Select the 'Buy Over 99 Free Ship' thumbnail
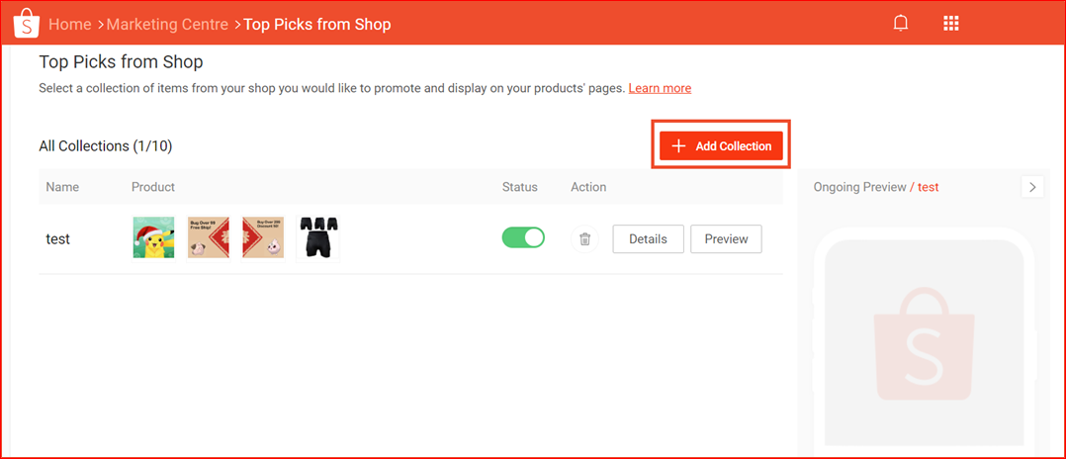This screenshot has width=1066, height=459. [x=208, y=238]
